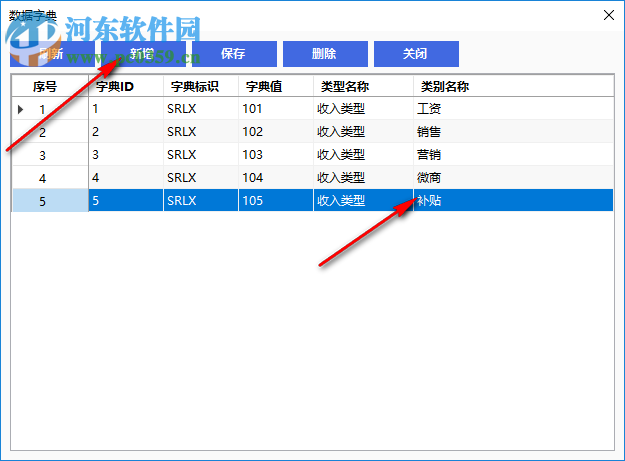Click the 类型名称 column header
625x461 pixels.
[364, 86]
